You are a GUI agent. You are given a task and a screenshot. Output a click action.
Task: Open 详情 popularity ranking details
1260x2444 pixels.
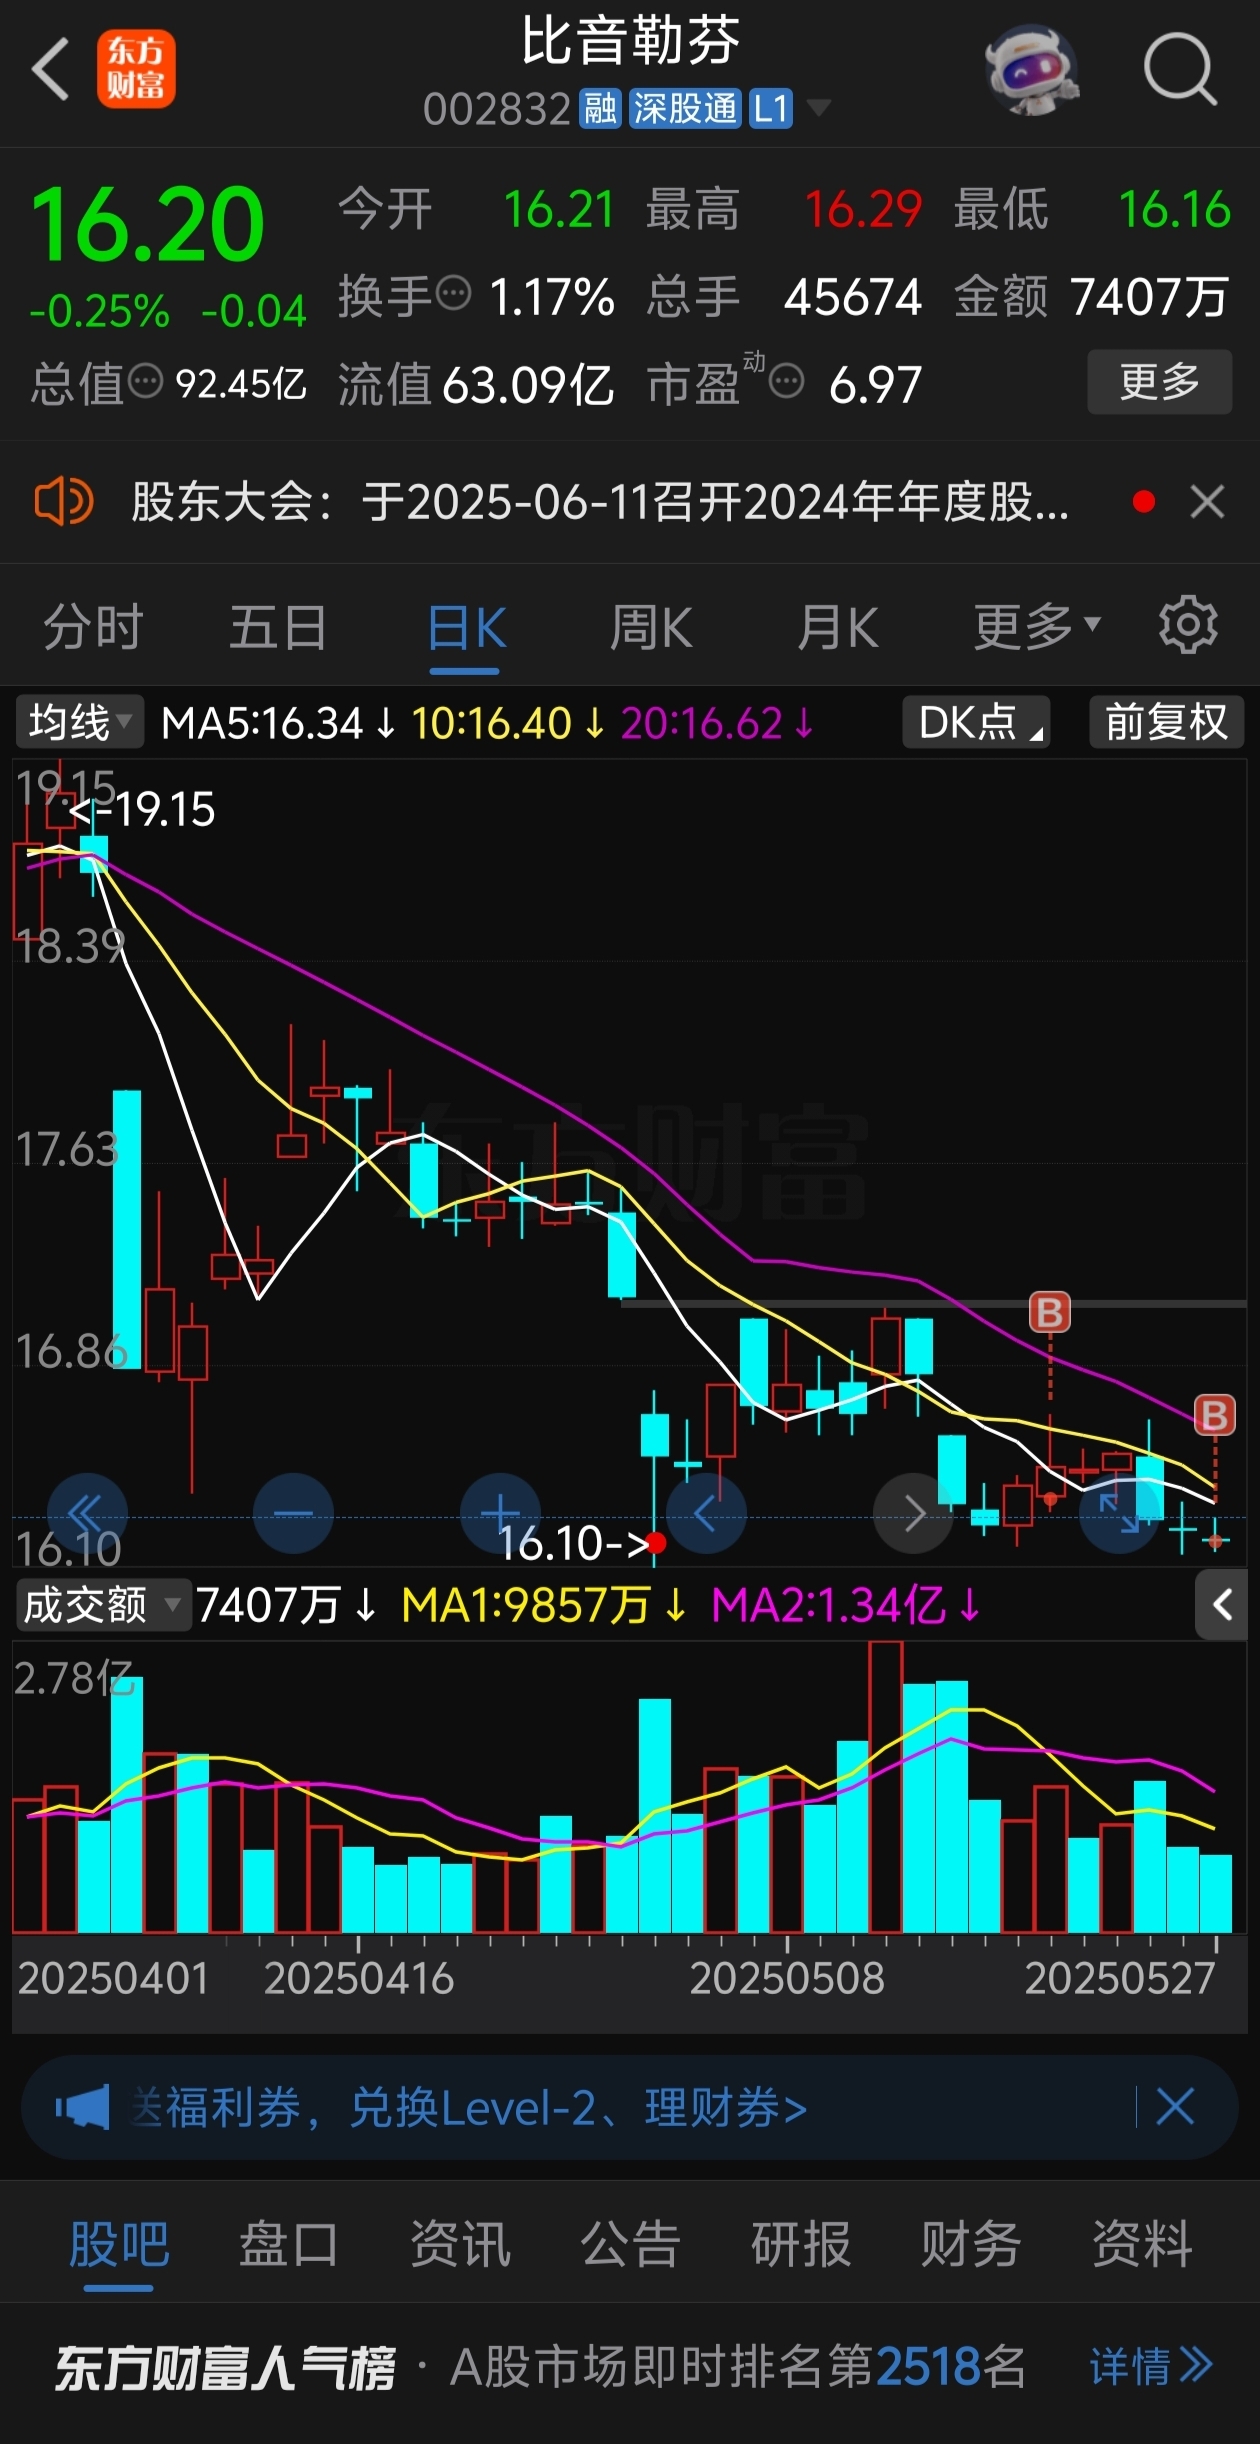pyautogui.click(x=1151, y=2367)
